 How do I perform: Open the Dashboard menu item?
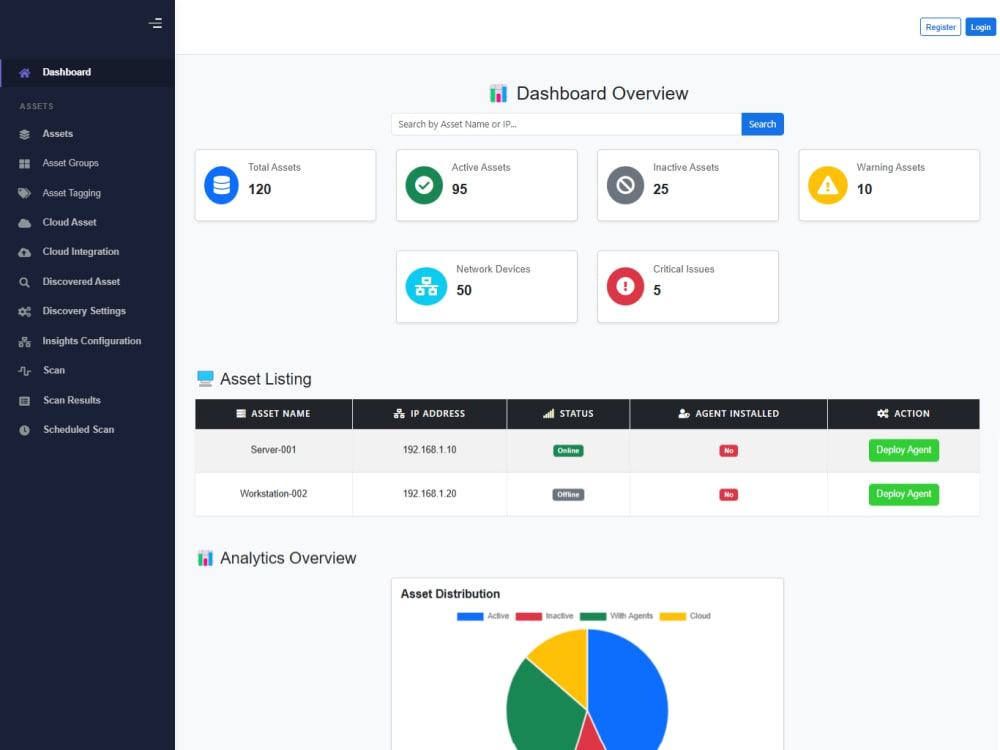pyautogui.click(x=87, y=73)
